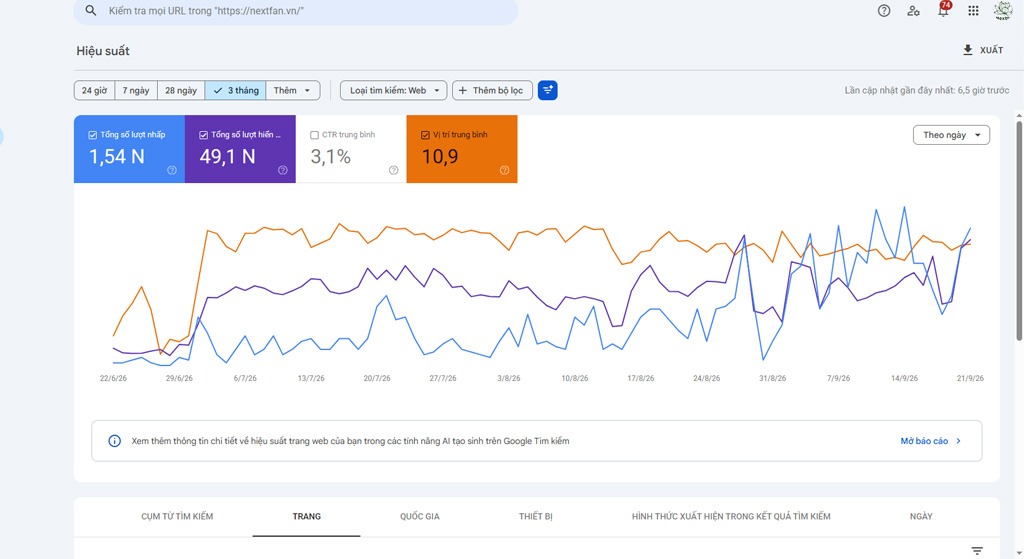1024x559 pixels.
Task: Click the XUẤT export button
Action: (x=983, y=50)
